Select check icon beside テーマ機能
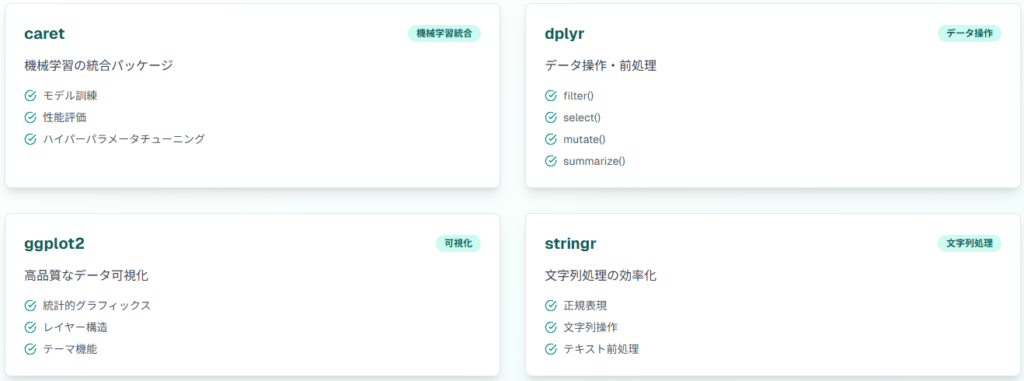 pos(30,349)
